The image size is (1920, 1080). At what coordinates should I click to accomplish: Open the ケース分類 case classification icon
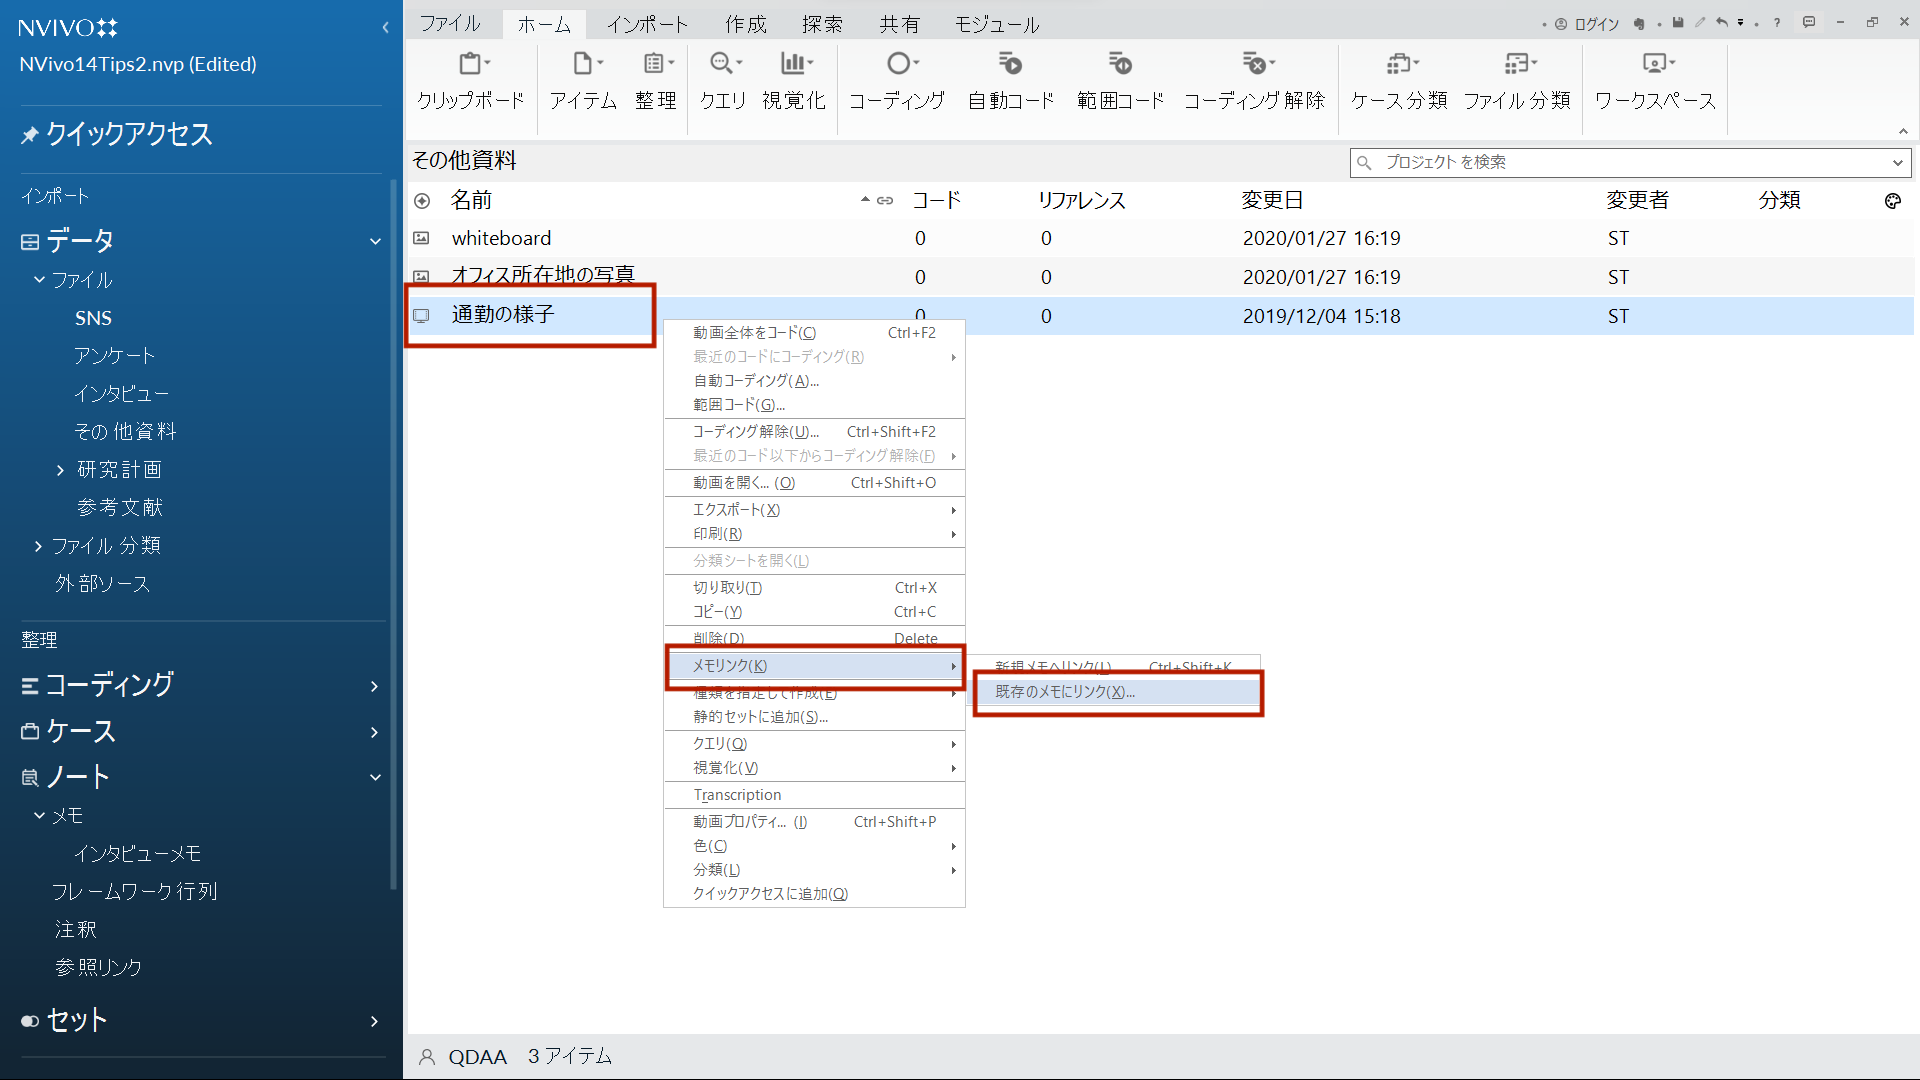pyautogui.click(x=1399, y=65)
